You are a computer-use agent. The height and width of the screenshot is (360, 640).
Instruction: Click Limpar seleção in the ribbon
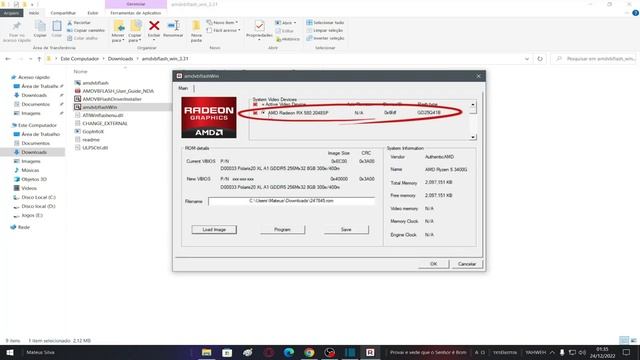[x=324, y=31]
